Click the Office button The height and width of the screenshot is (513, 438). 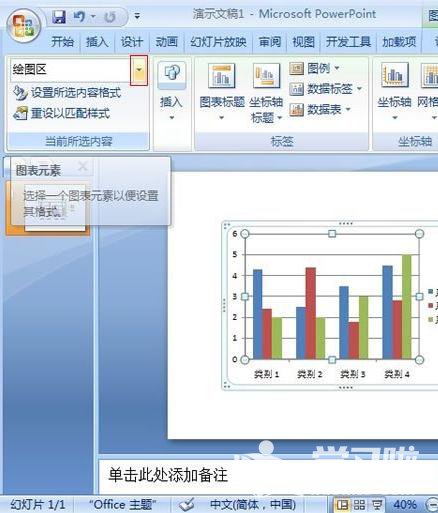[24, 26]
